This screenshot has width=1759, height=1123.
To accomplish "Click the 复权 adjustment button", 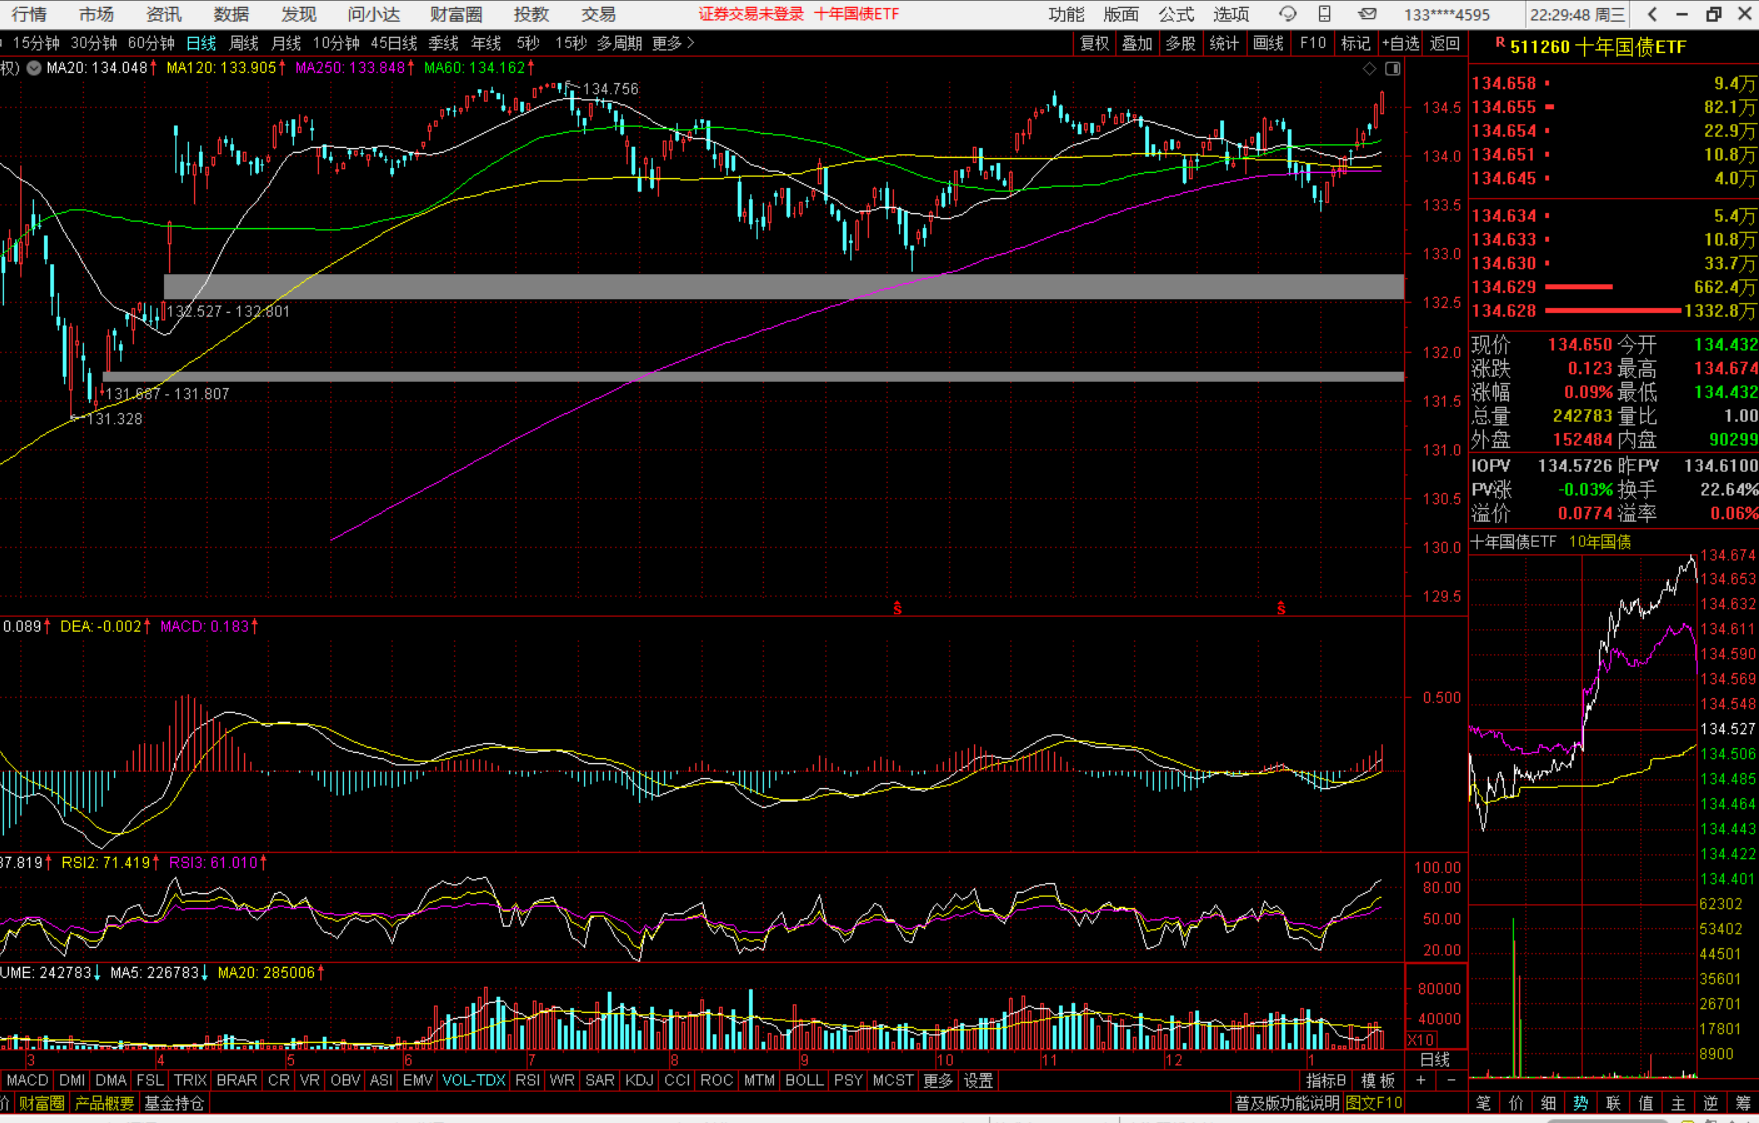I will coord(1095,43).
